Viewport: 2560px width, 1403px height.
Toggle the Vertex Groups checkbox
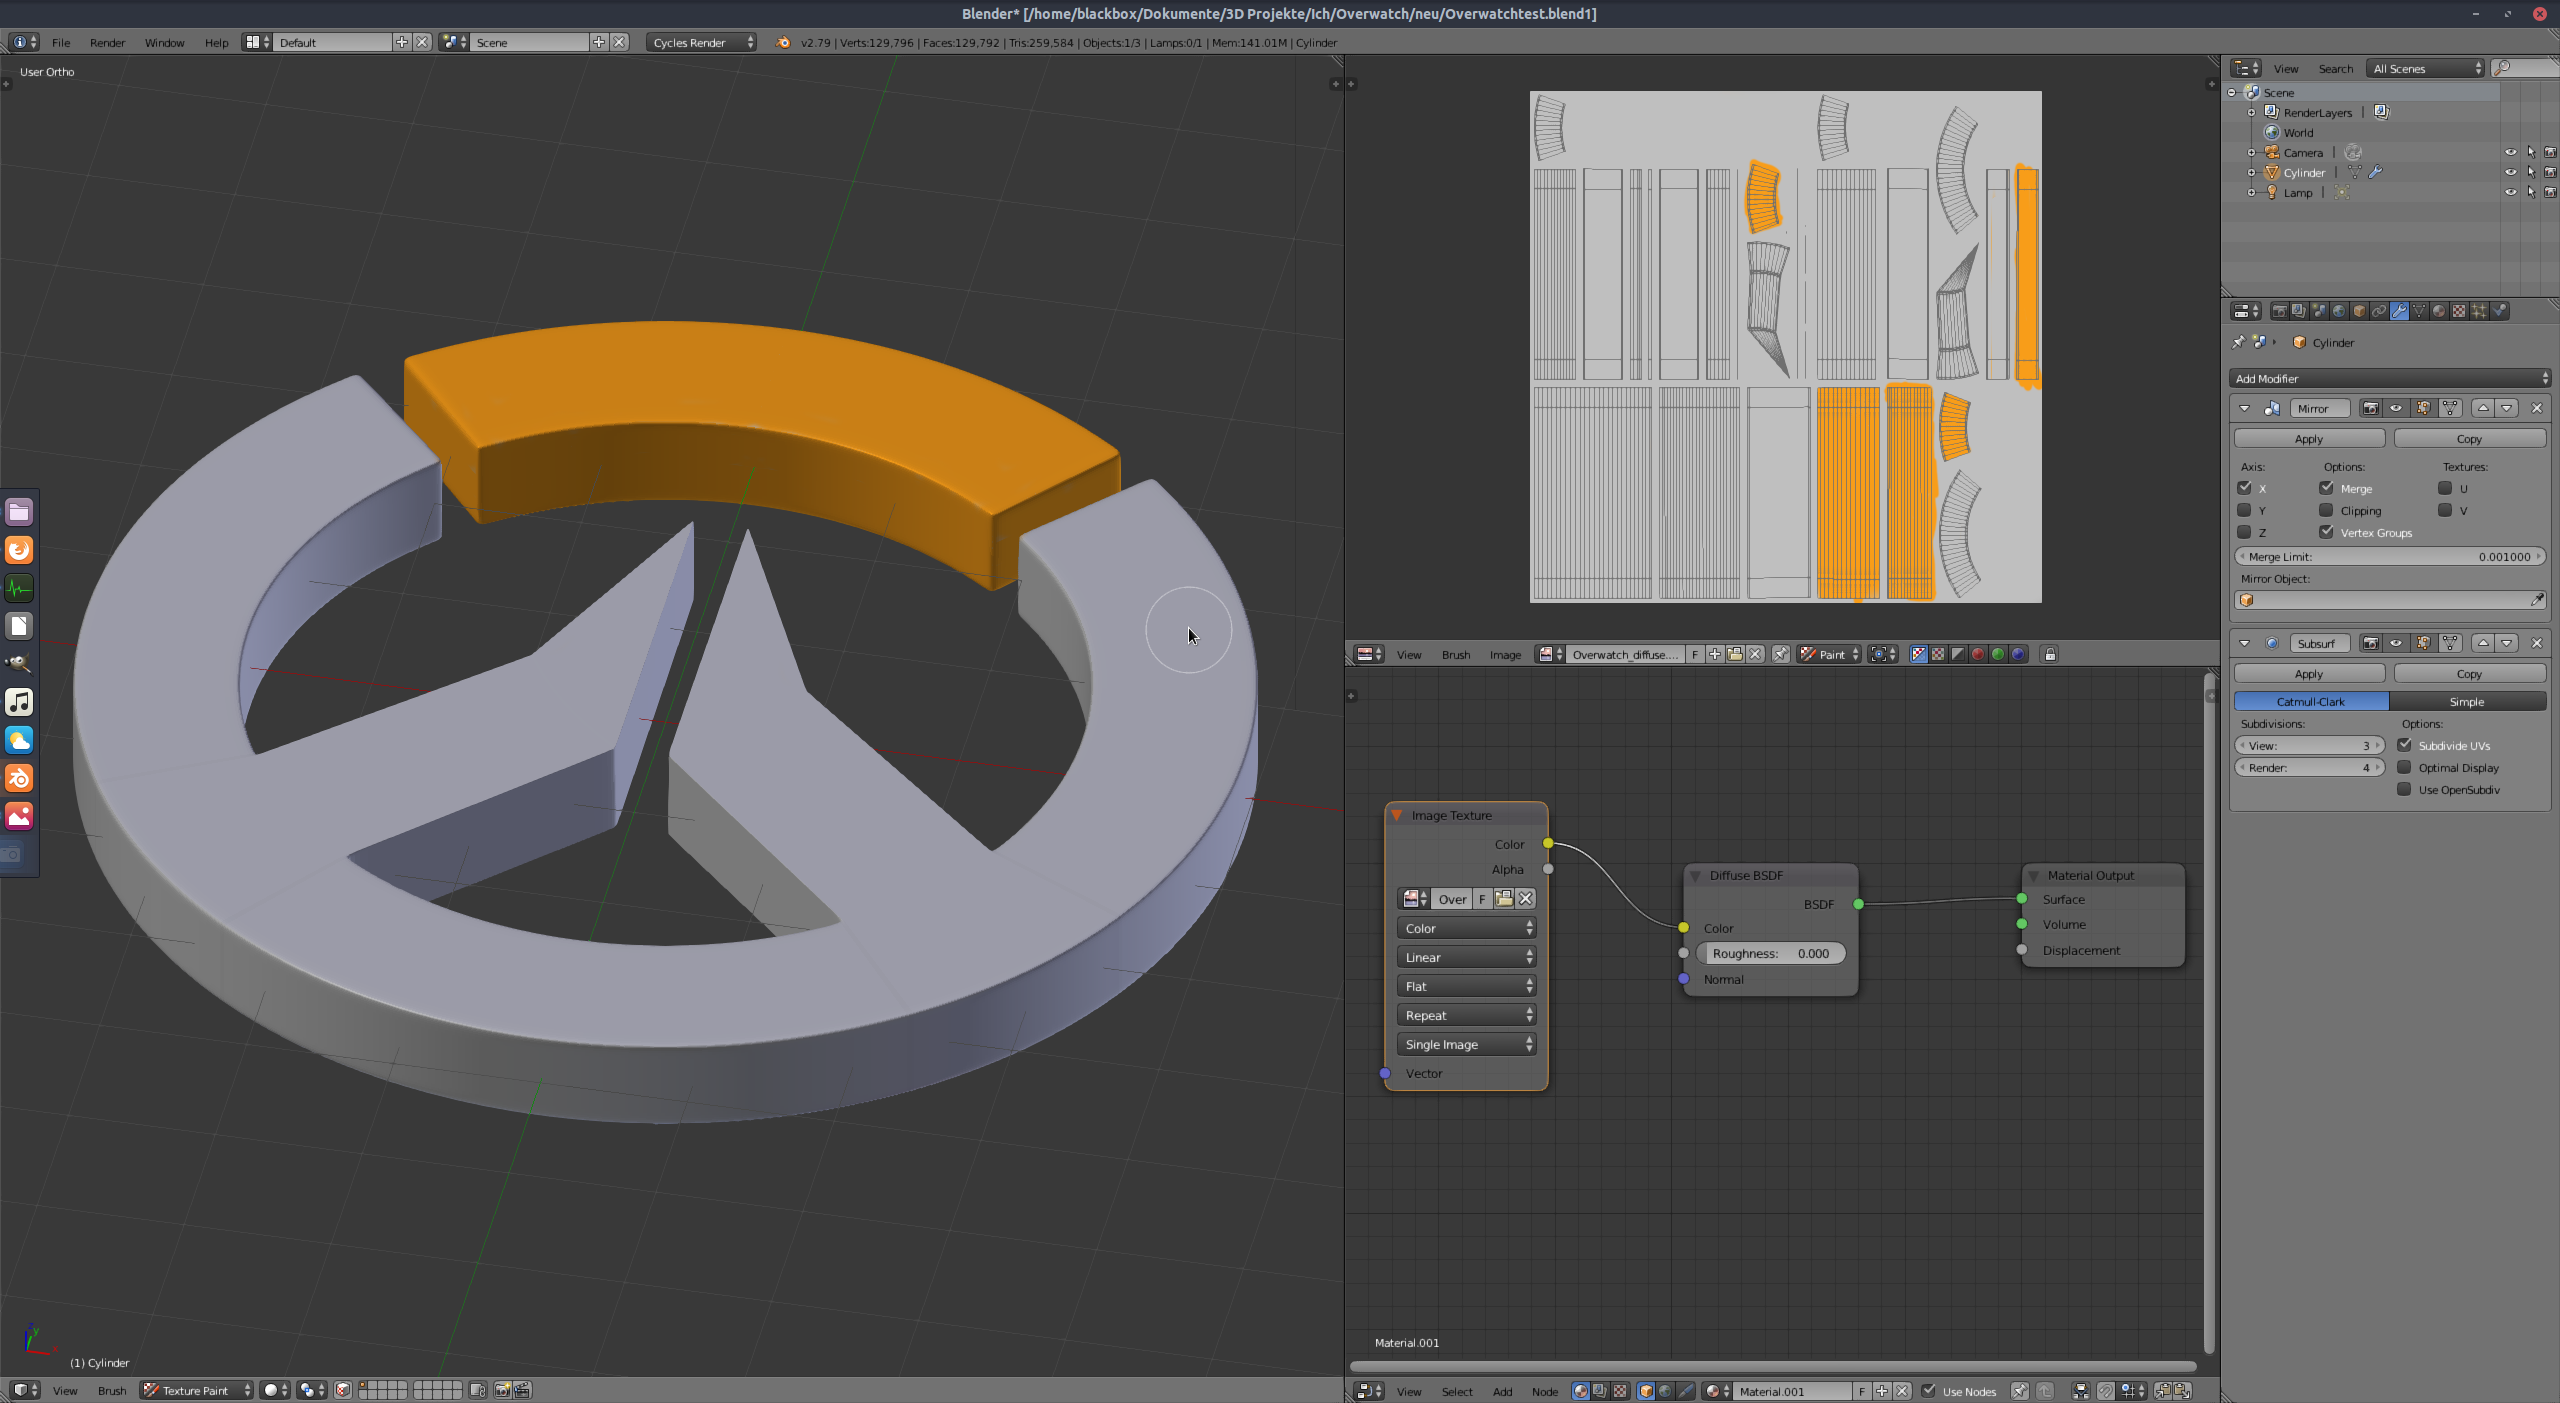coord(2327,532)
